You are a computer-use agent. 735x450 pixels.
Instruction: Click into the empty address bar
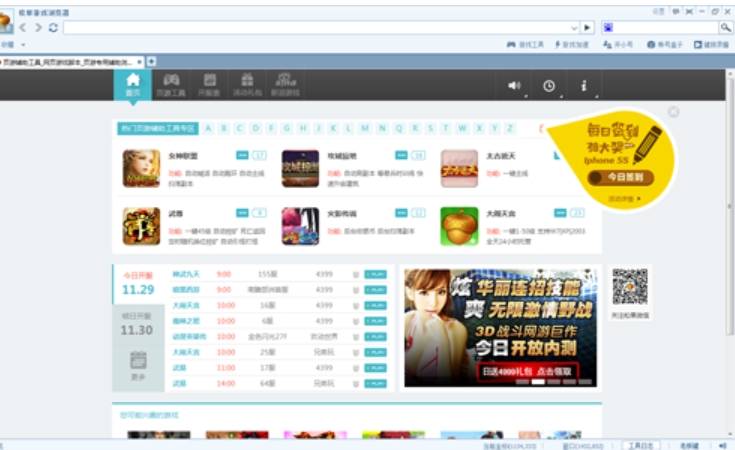pos(316,28)
